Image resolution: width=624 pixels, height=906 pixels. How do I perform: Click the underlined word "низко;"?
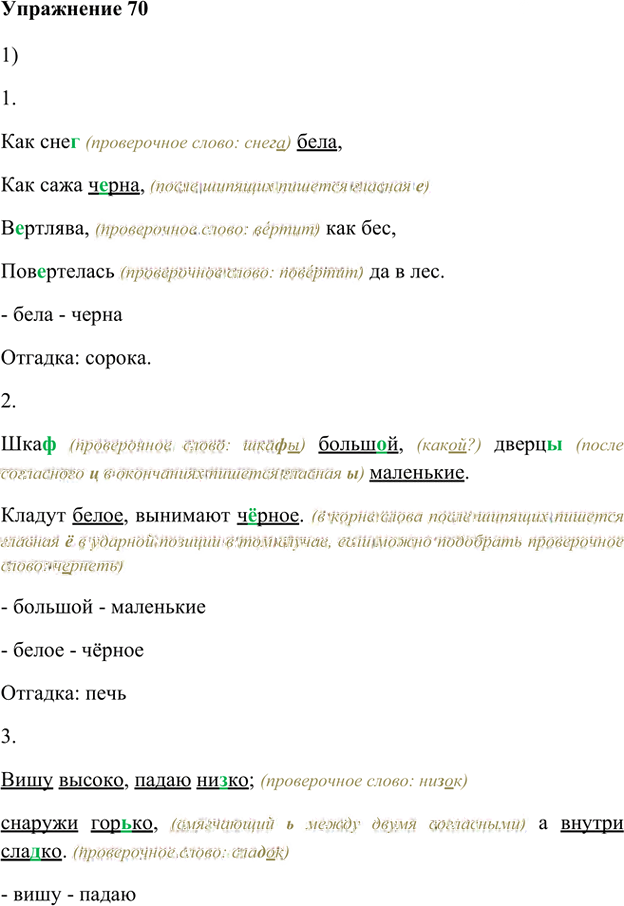click(225, 781)
